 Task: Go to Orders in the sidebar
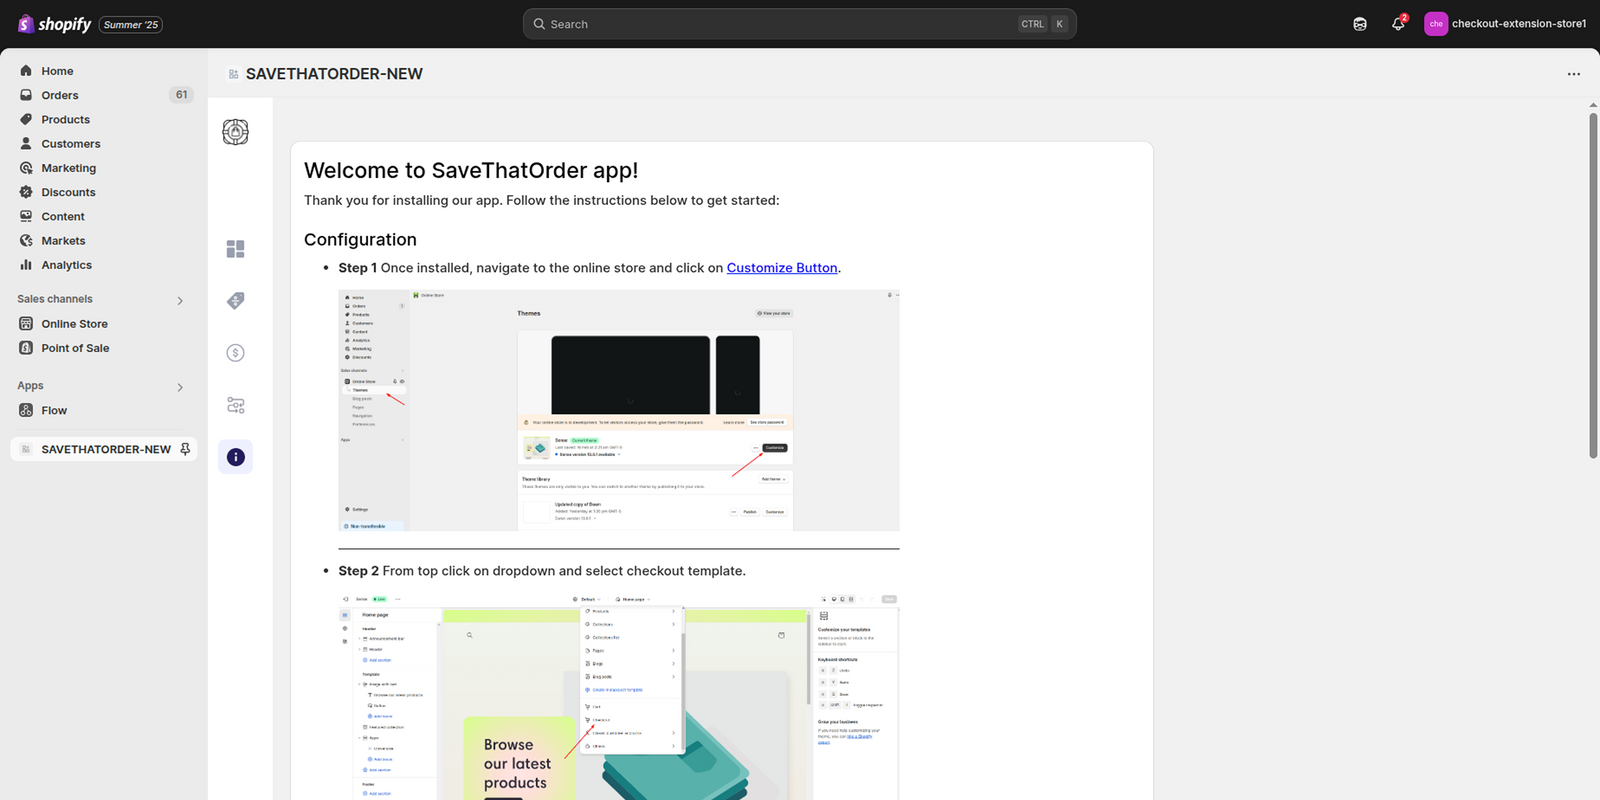pos(60,95)
